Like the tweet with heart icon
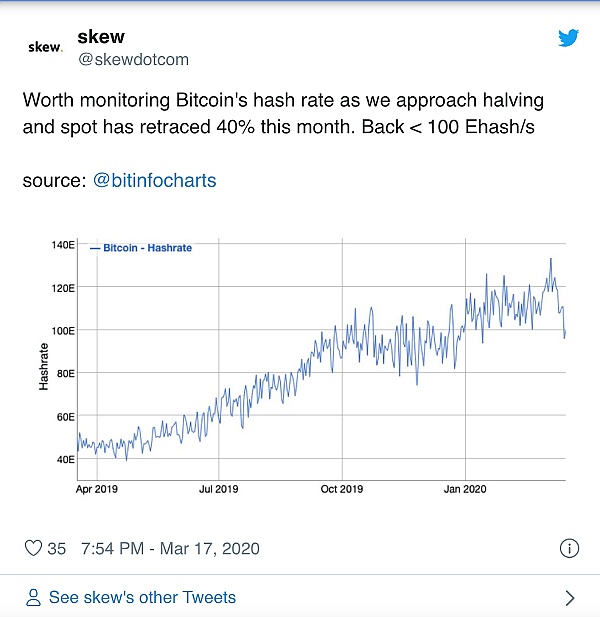 [33, 548]
